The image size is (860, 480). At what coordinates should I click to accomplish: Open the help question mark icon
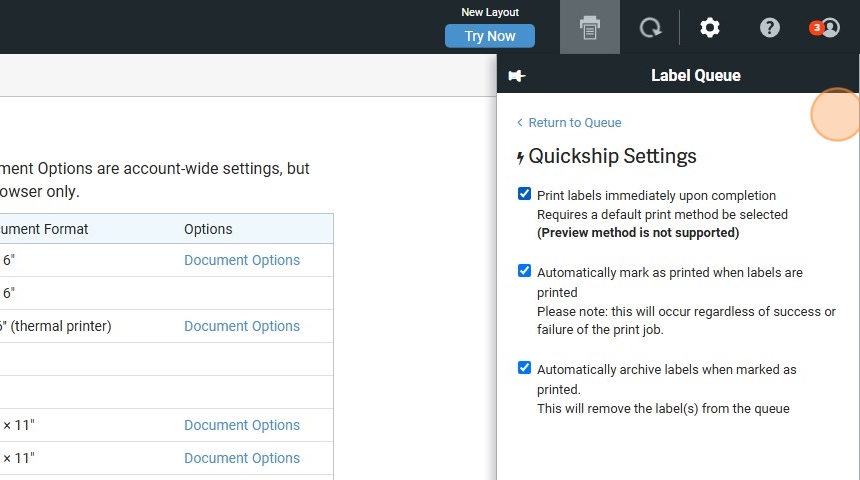[x=769, y=28]
